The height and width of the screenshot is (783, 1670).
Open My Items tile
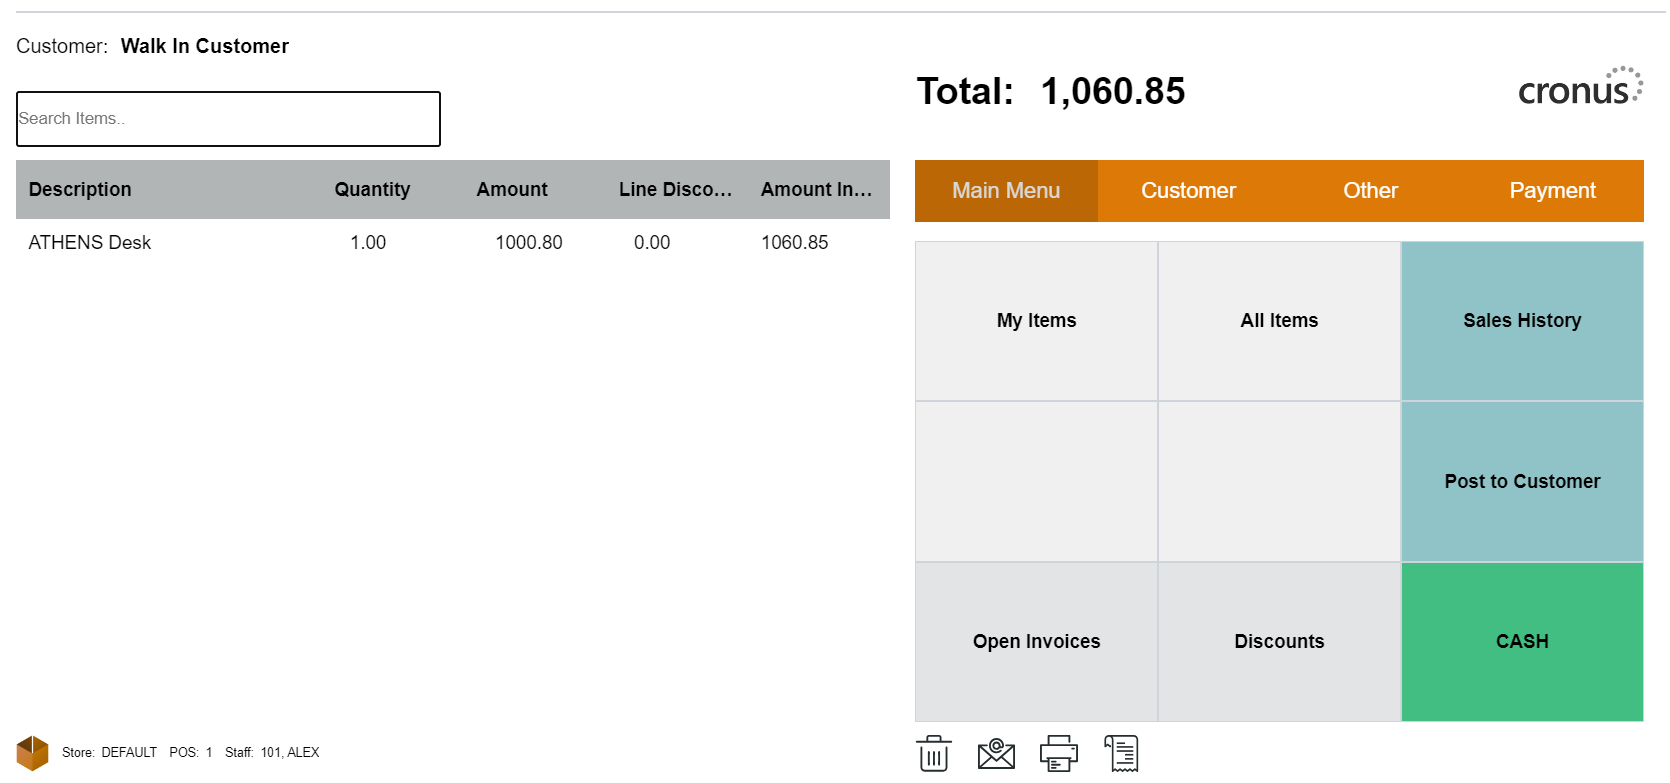coord(1036,321)
